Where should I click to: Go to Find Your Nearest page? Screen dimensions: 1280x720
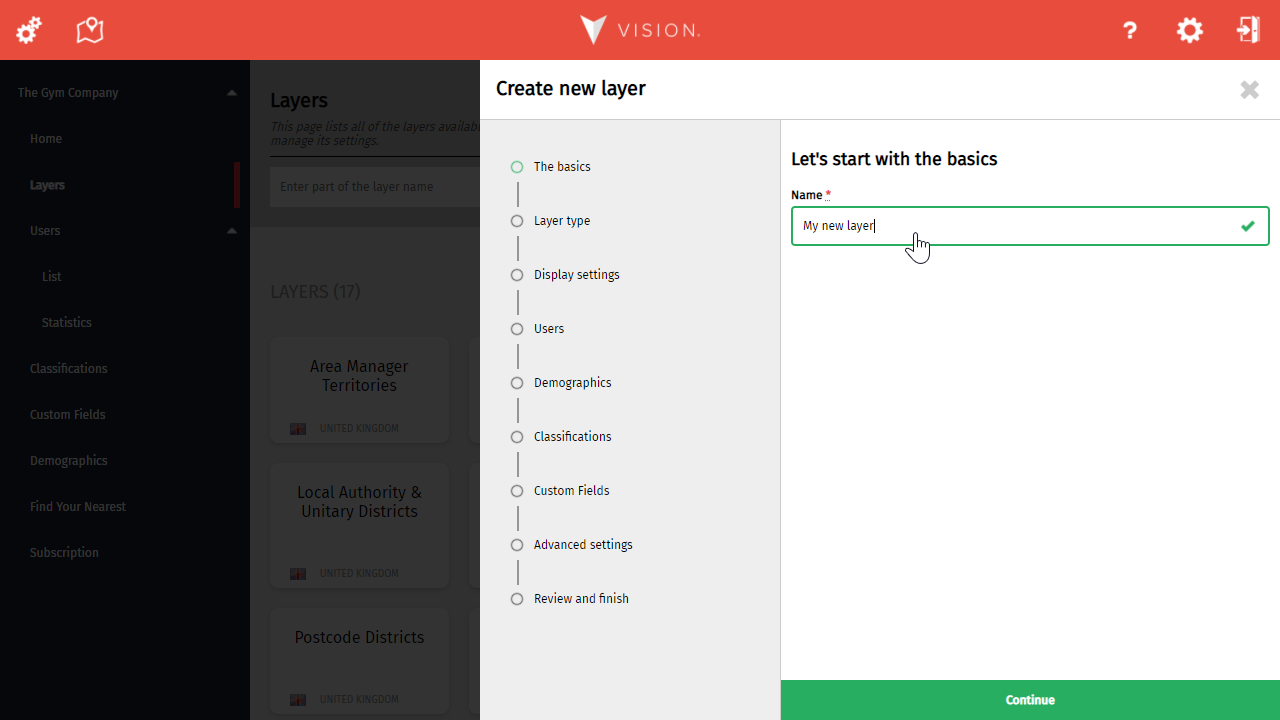(77, 507)
